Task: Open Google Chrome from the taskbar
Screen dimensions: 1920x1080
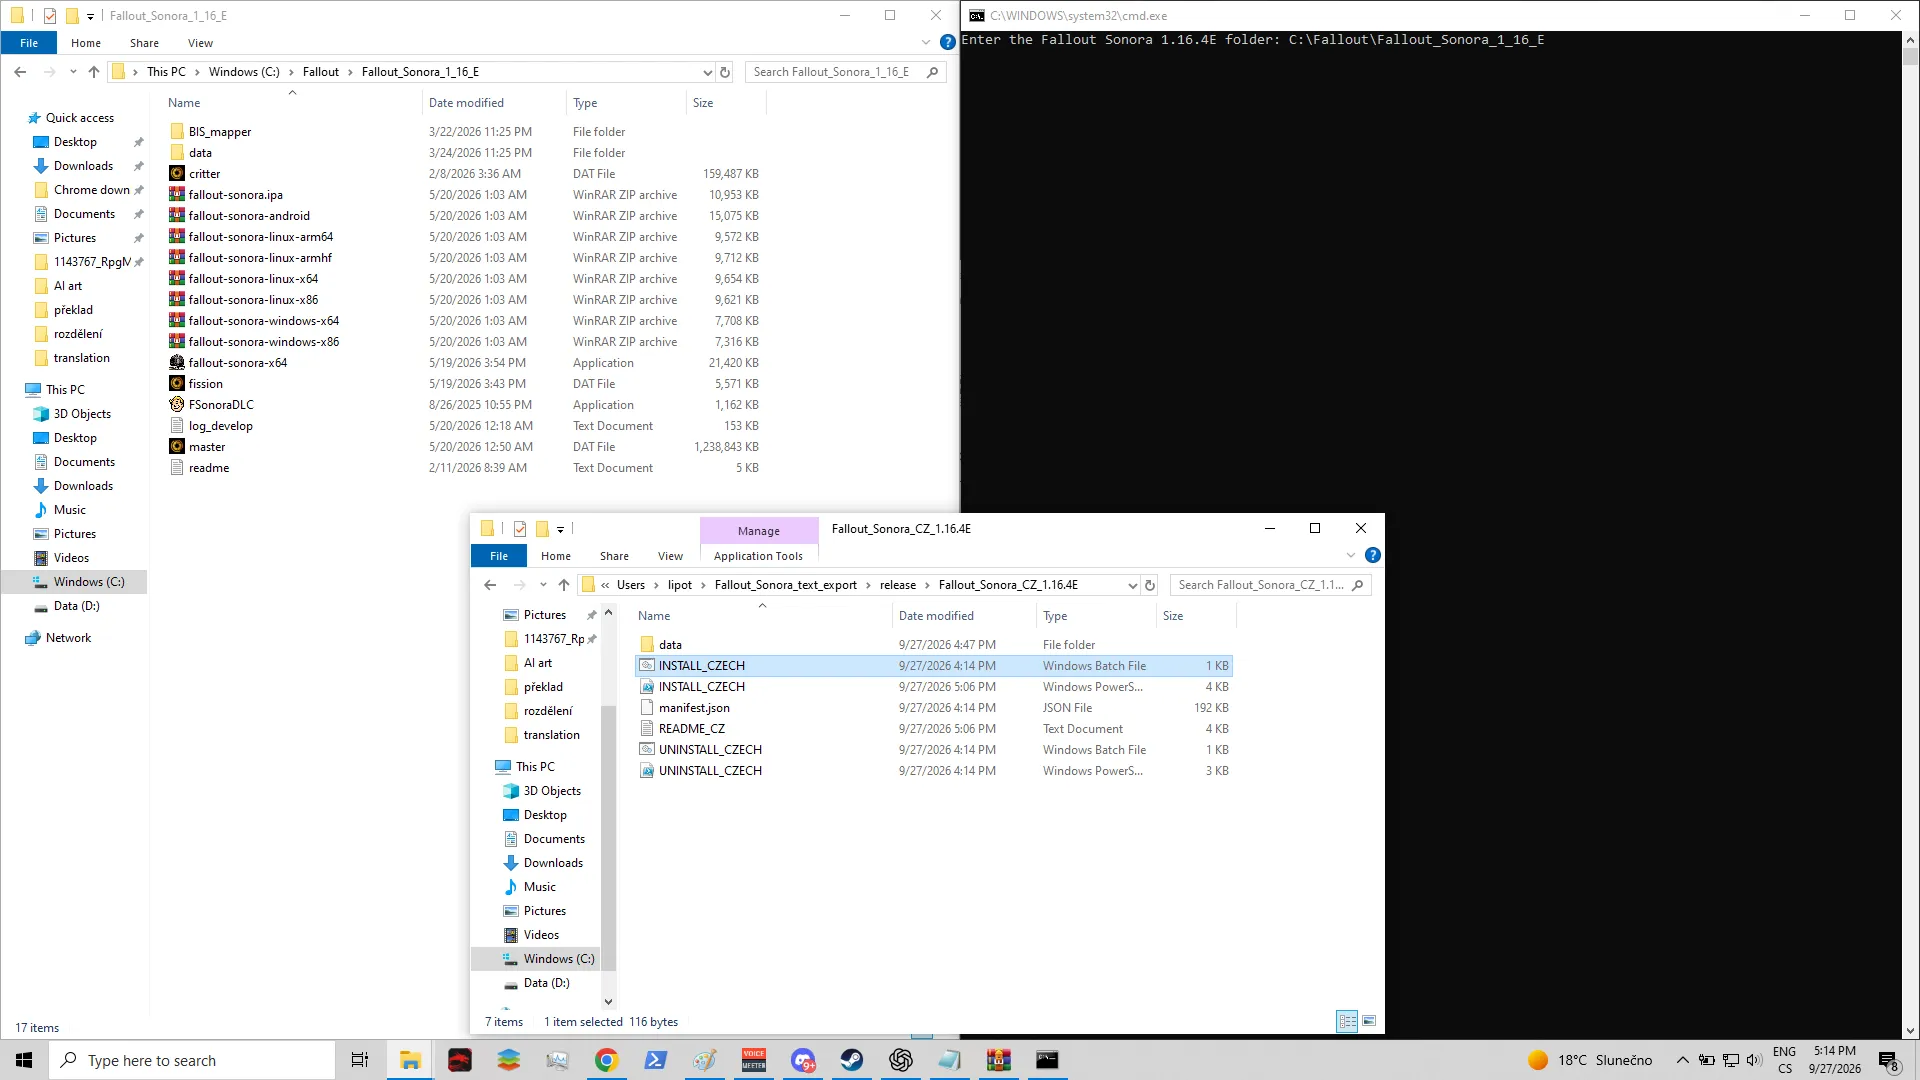Action: point(606,1061)
